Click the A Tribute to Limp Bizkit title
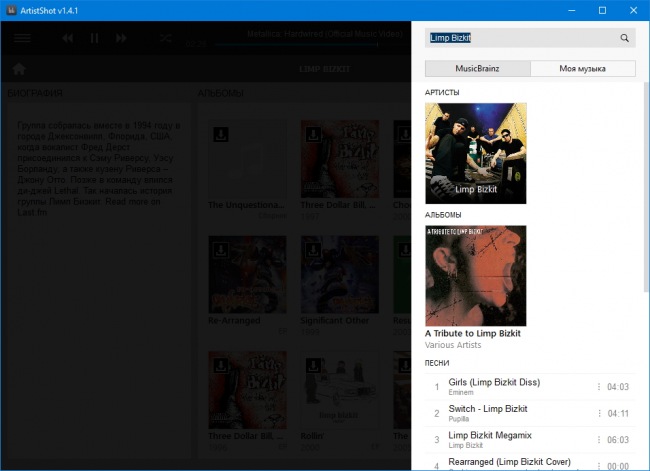Image resolution: width=650 pixels, height=471 pixels. (473, 333)
